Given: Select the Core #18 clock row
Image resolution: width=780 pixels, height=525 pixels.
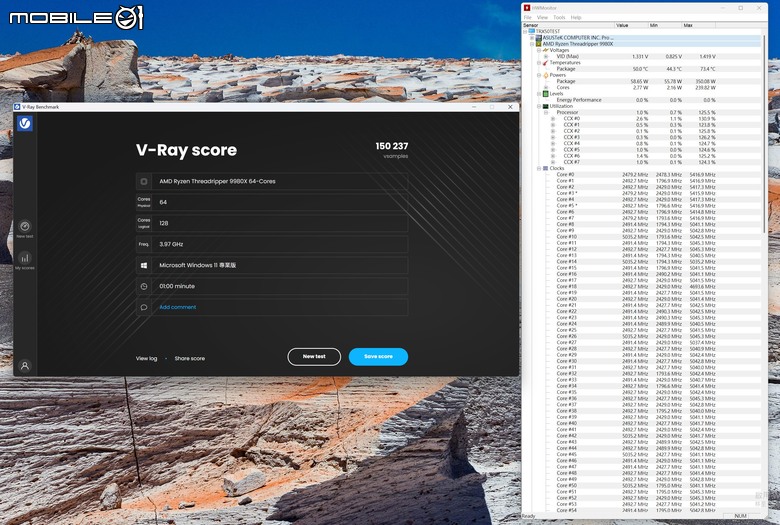Looking at the screenshot, I should 642,287.
